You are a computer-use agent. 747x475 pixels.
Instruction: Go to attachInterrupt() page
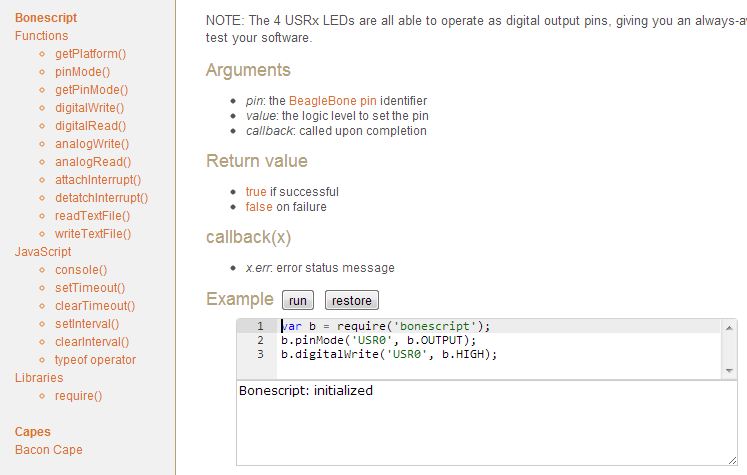(98, 180)
